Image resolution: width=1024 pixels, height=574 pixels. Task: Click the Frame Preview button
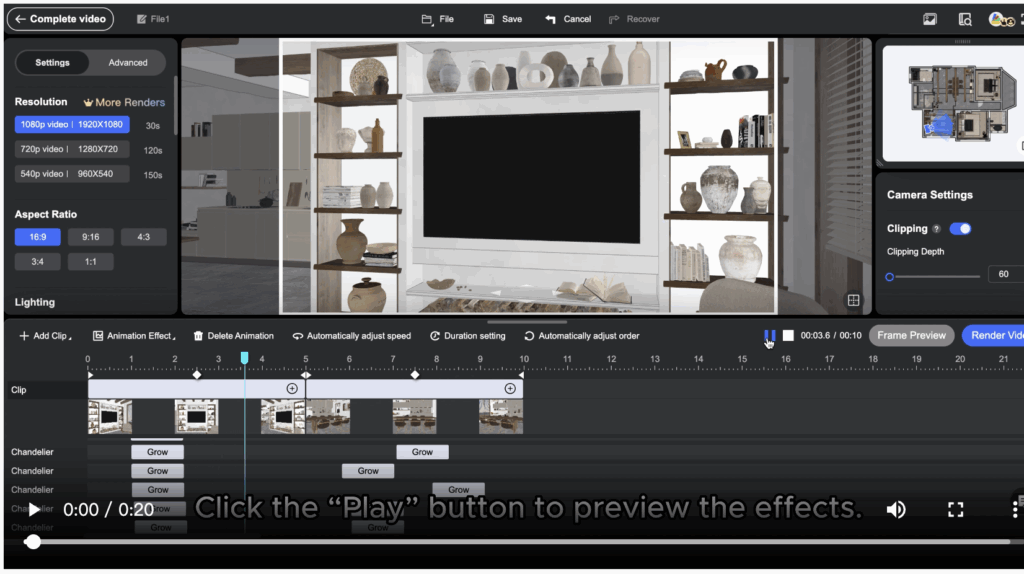tap(911, 336)
